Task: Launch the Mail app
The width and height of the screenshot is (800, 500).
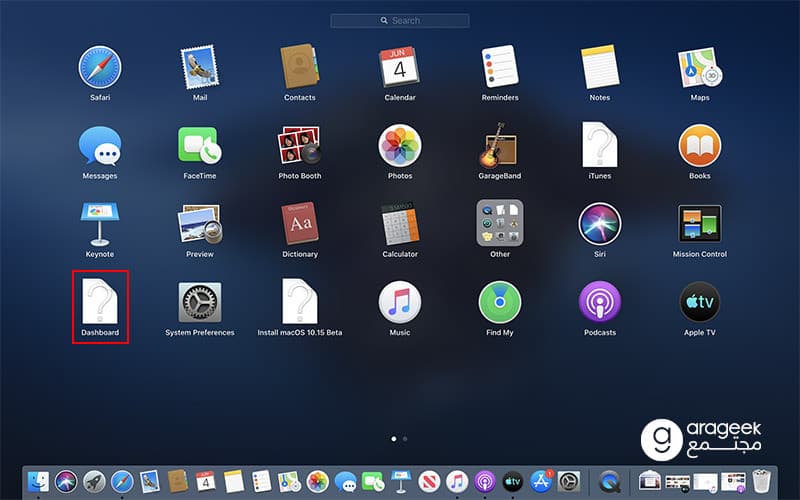Action: pyautogui.click(x=200, y=67)
